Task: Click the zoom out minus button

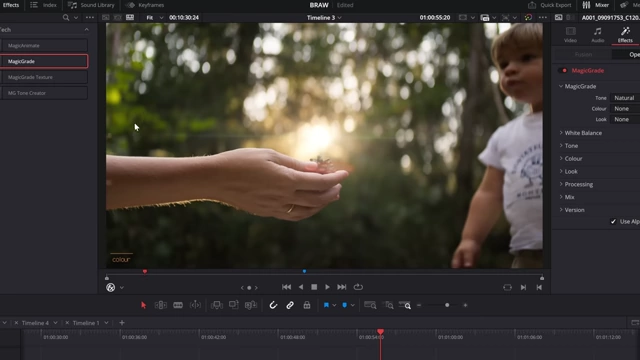Action: [x=419, y=305]
